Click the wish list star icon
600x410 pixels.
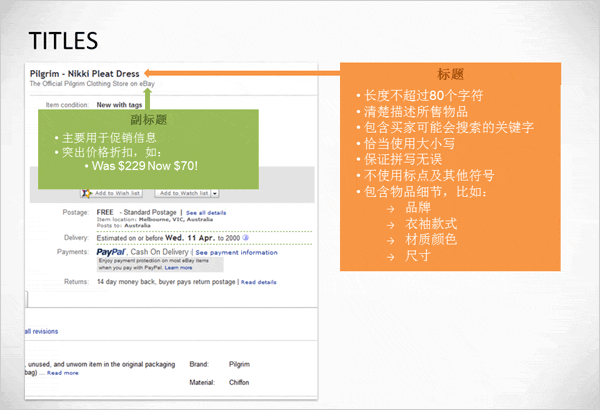click(86, 193)
